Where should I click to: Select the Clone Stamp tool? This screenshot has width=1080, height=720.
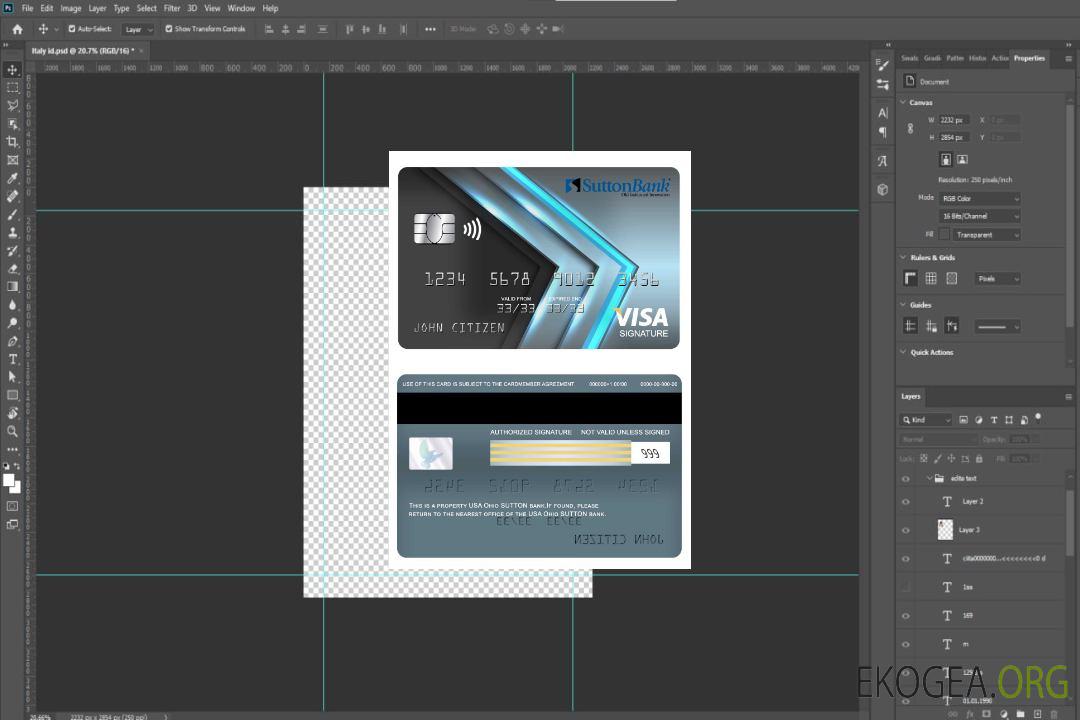pyautogui.click(x=12, y=232)
